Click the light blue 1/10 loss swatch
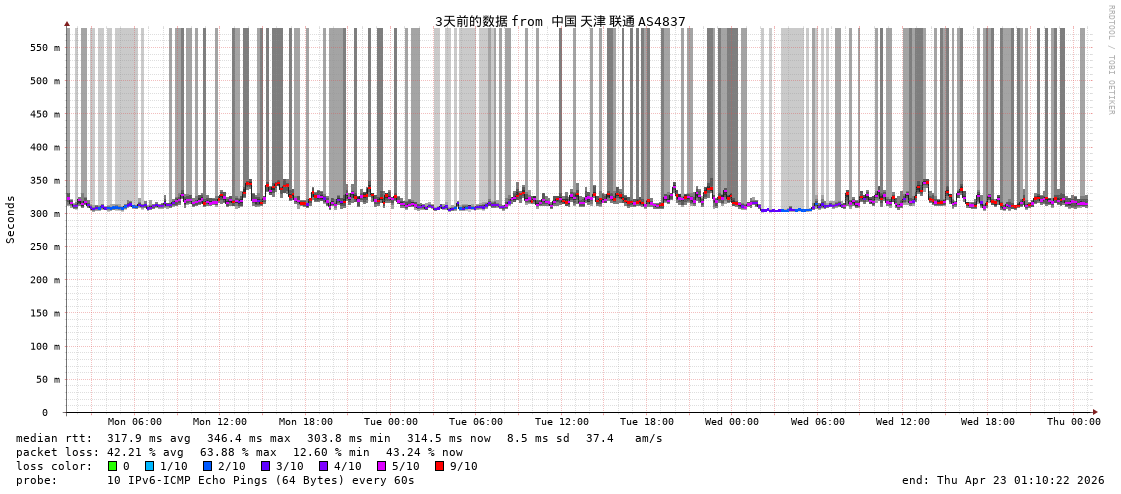Image resolution: width=1121 pixels, height=494 pixels. point(149,466)
